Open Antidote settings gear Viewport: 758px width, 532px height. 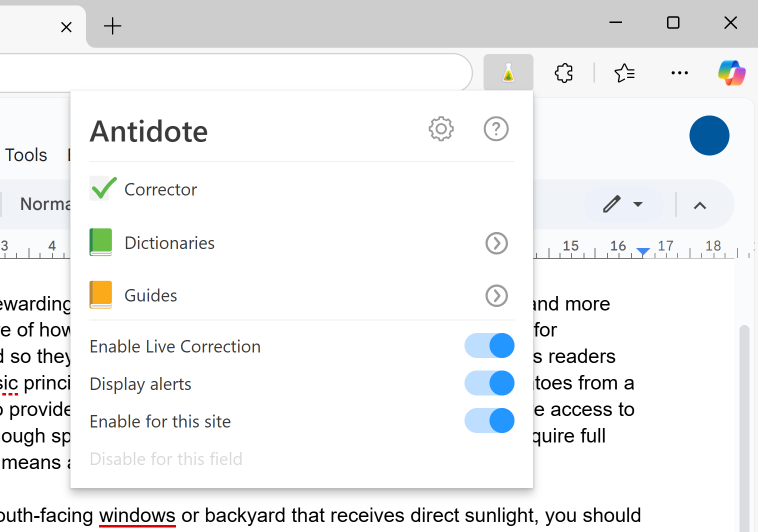[x=441, y=129]
